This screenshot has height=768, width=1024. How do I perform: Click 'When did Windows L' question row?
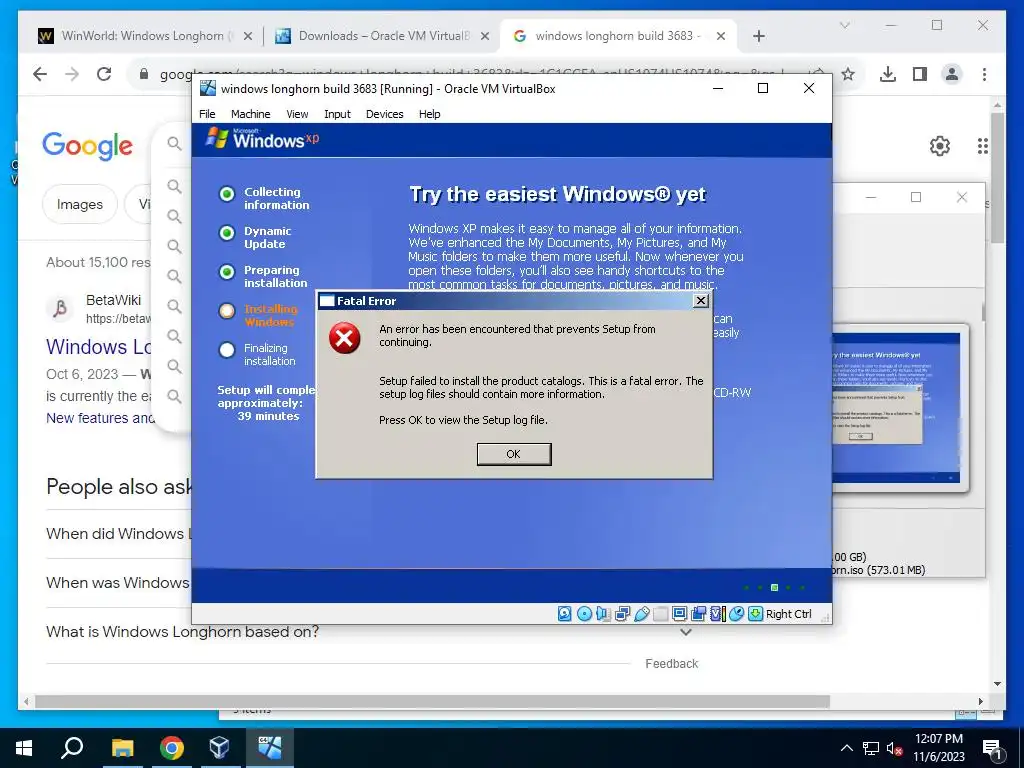click(x=118, y=534)
